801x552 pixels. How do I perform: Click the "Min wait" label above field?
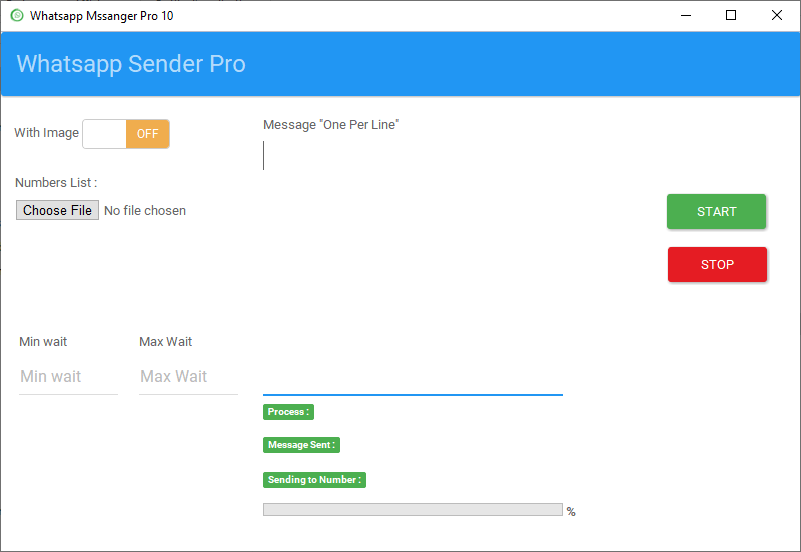pos(43,342)
